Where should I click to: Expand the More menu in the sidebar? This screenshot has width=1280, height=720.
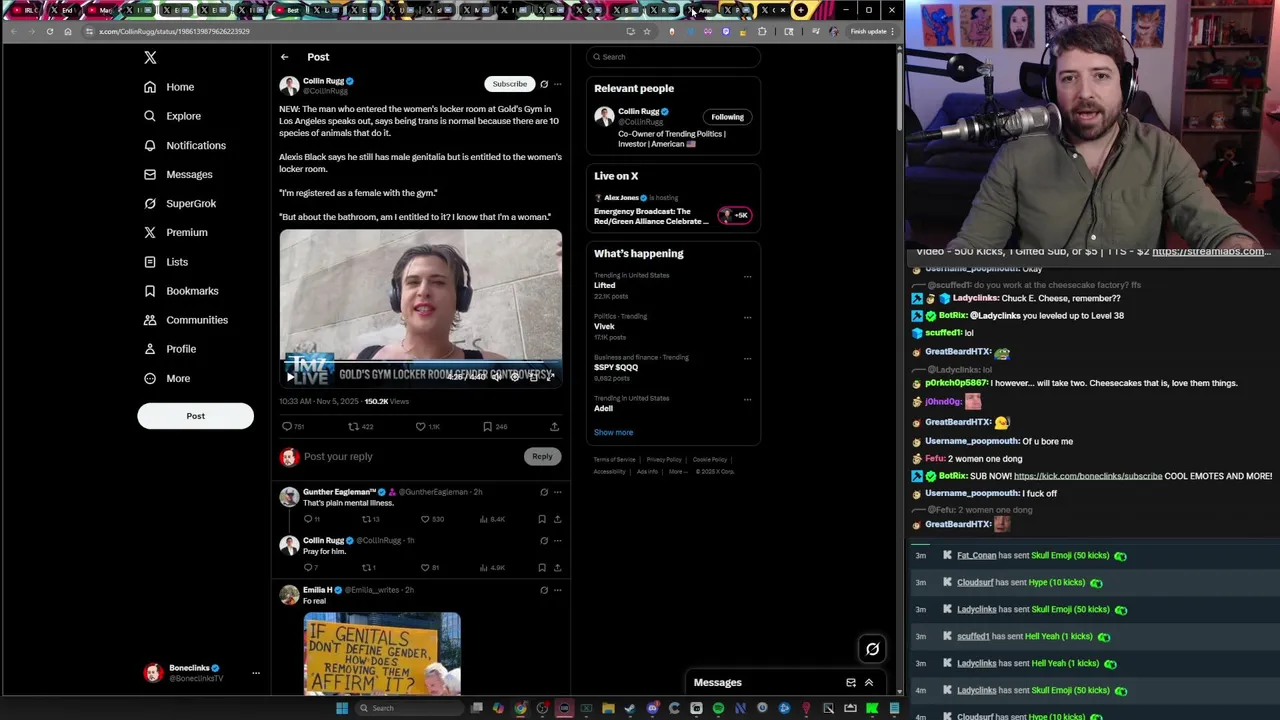167,378
